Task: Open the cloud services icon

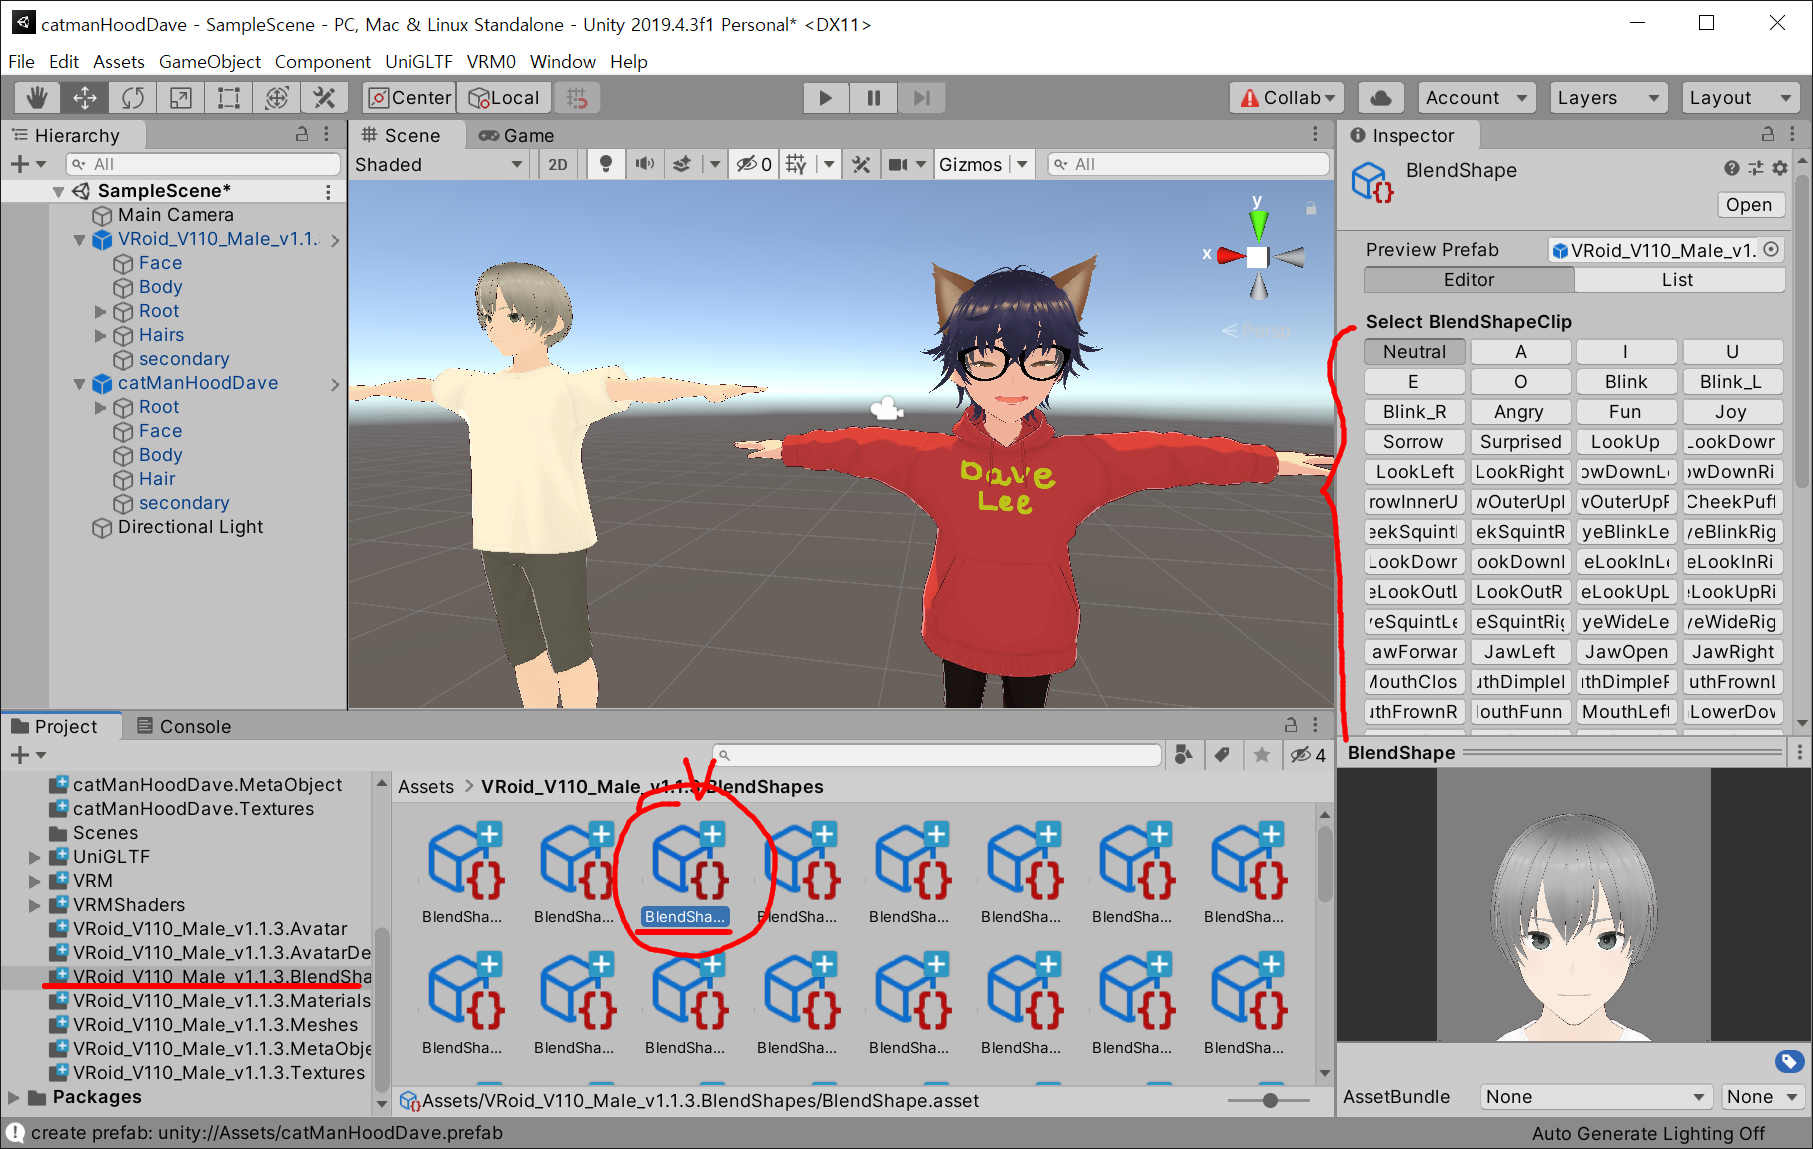Action: coord(1381,98)
